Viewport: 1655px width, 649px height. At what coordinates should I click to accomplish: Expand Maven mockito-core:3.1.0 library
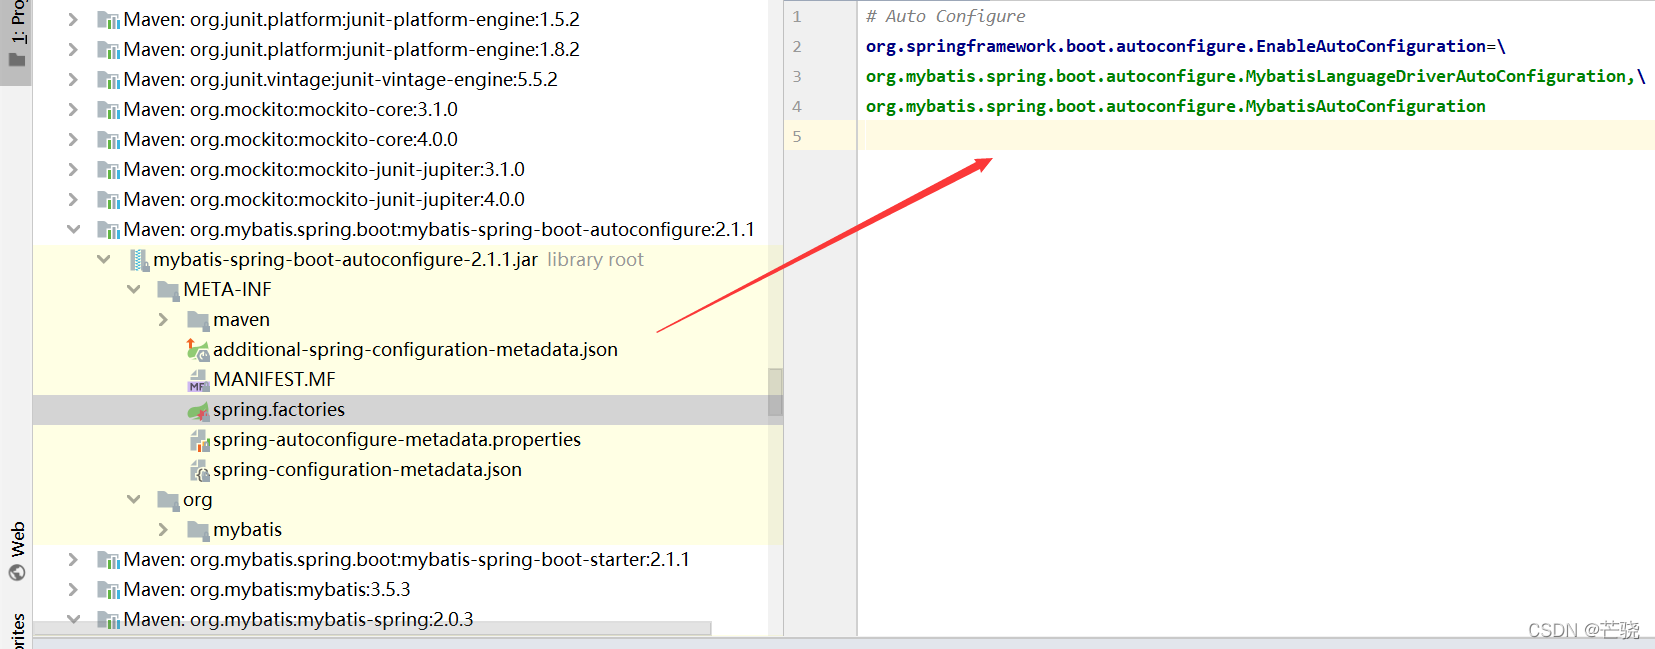point(73,109)
